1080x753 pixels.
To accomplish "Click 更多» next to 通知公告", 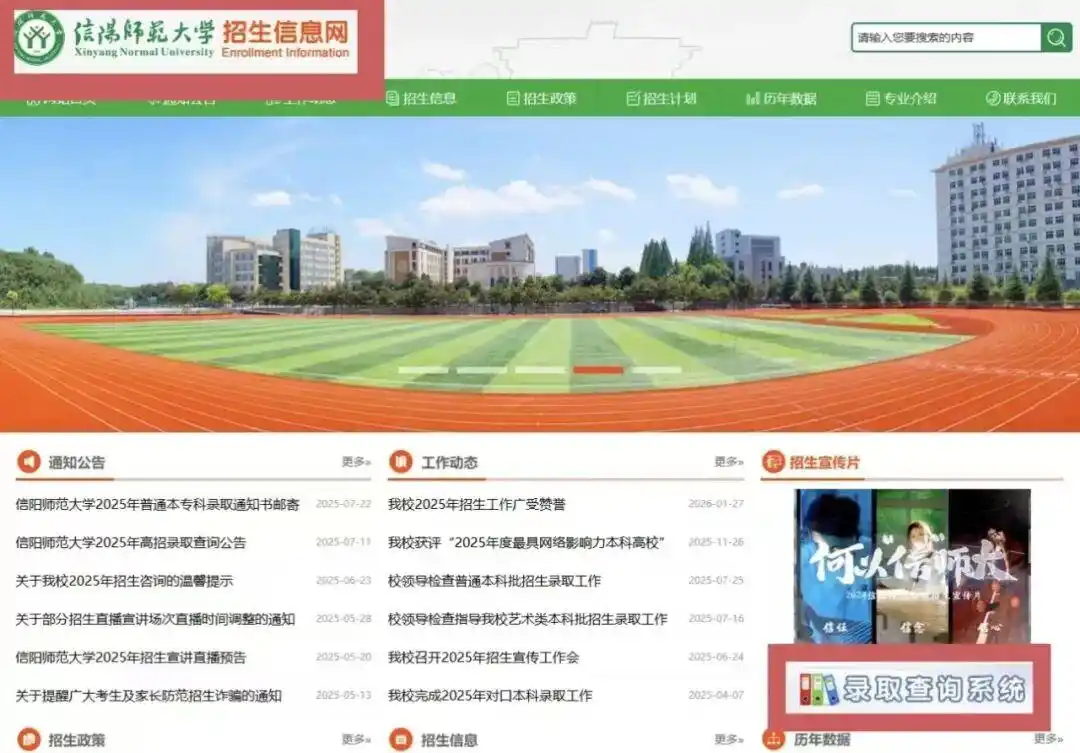I will [x=356, y=460].
